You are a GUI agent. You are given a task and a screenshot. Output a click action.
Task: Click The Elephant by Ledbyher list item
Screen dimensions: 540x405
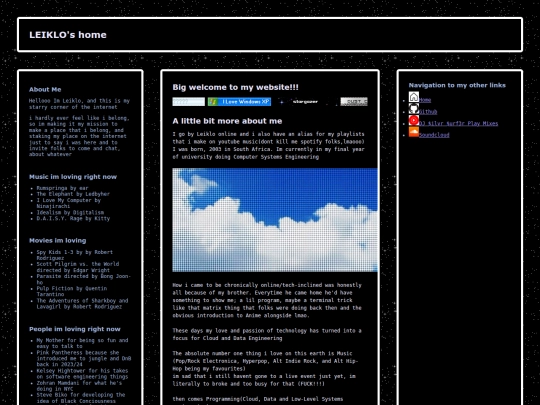click(x=73, y=194)
